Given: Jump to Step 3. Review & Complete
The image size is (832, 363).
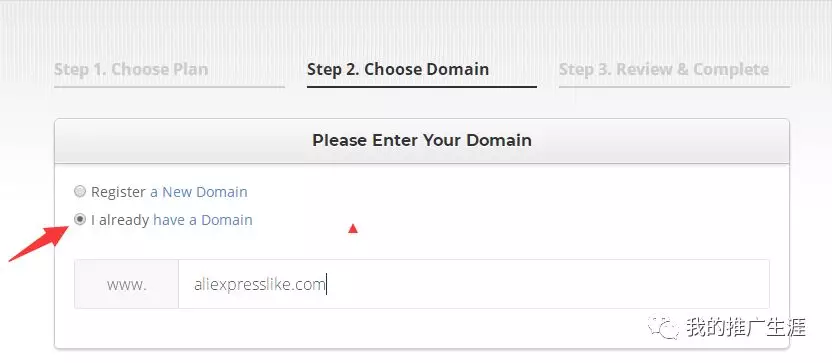Looking at the screenshot, I should click(x=664, y=70).
